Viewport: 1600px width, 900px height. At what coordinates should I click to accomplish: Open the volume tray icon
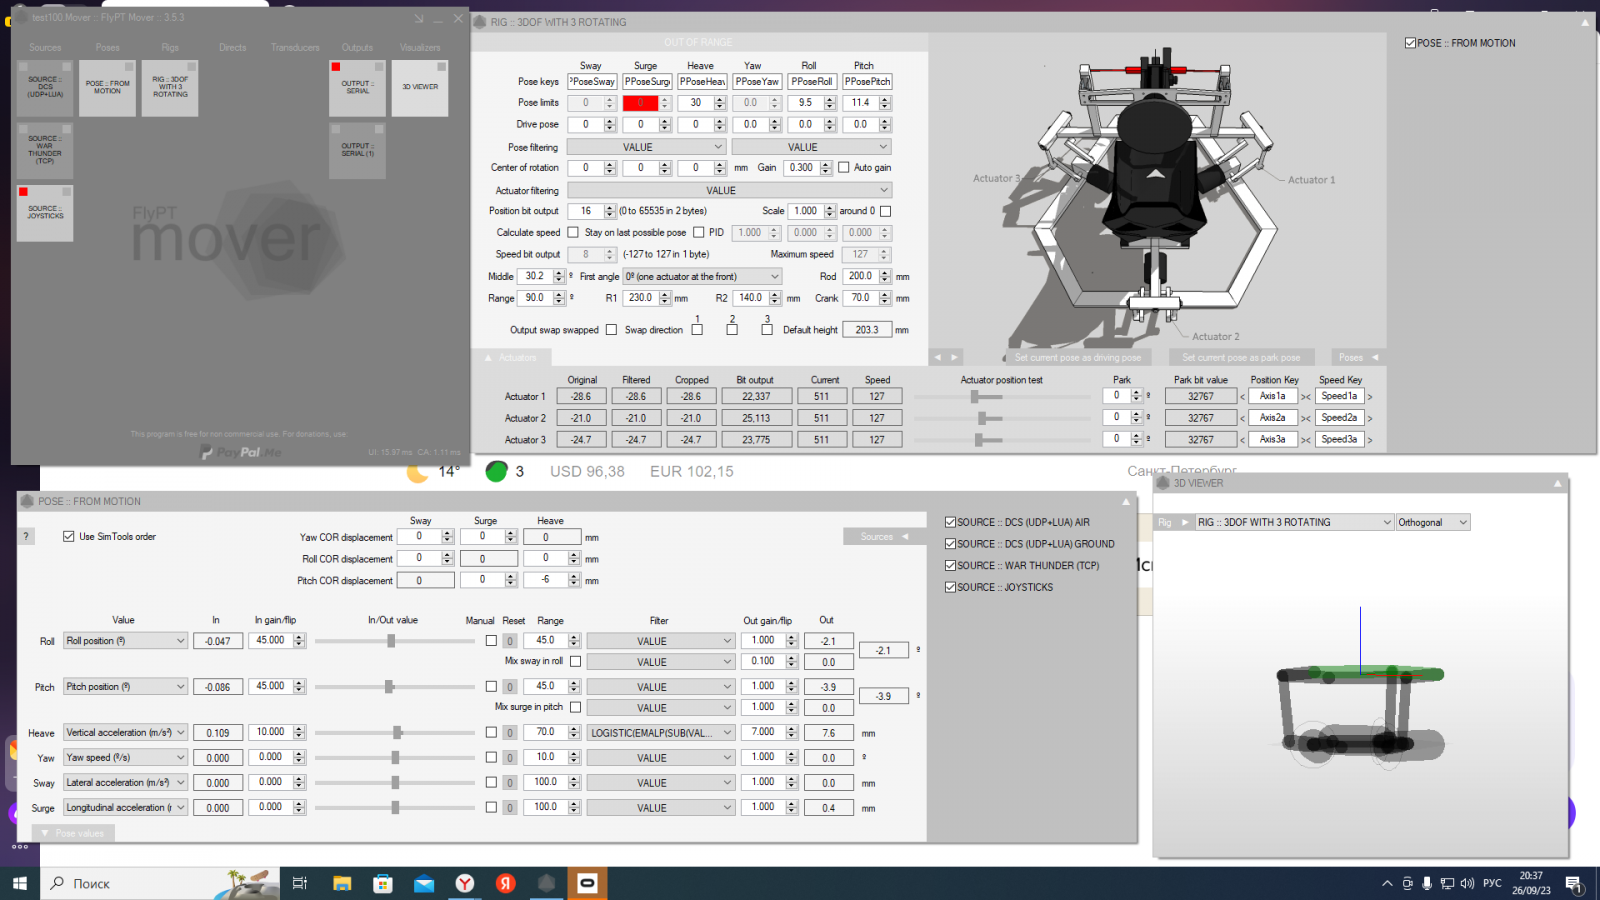click(x=1467, y=883)
